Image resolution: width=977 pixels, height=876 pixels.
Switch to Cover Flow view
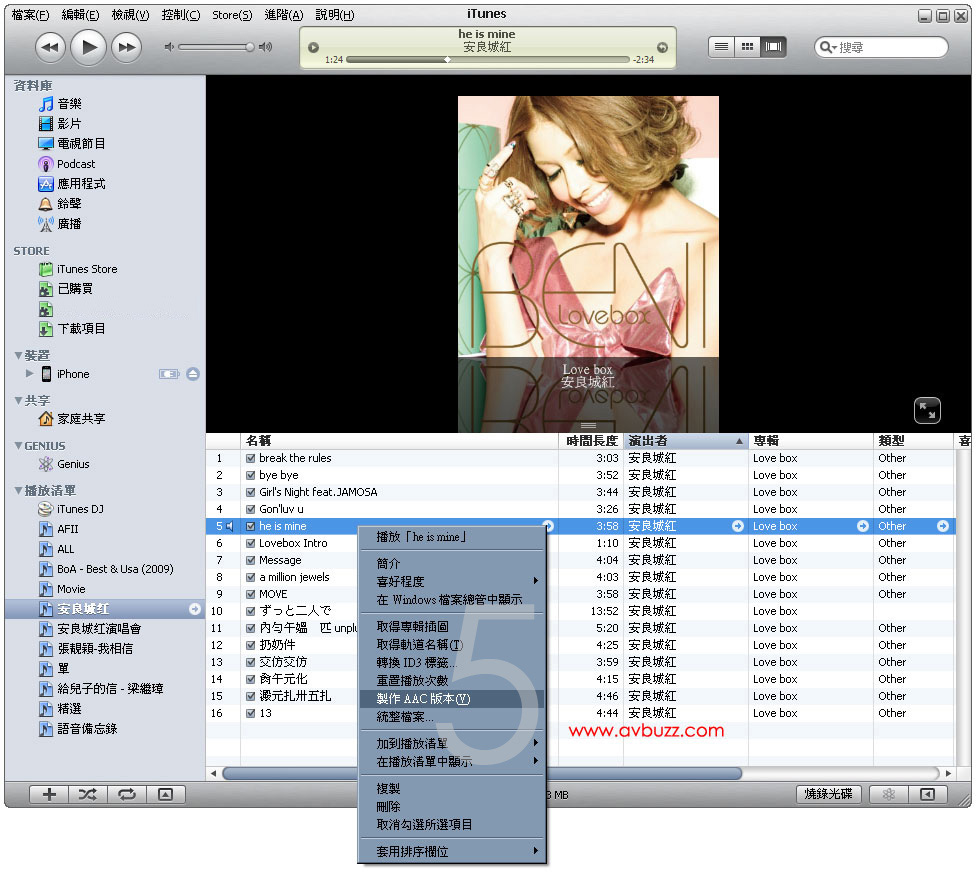[x=773, y=47]
